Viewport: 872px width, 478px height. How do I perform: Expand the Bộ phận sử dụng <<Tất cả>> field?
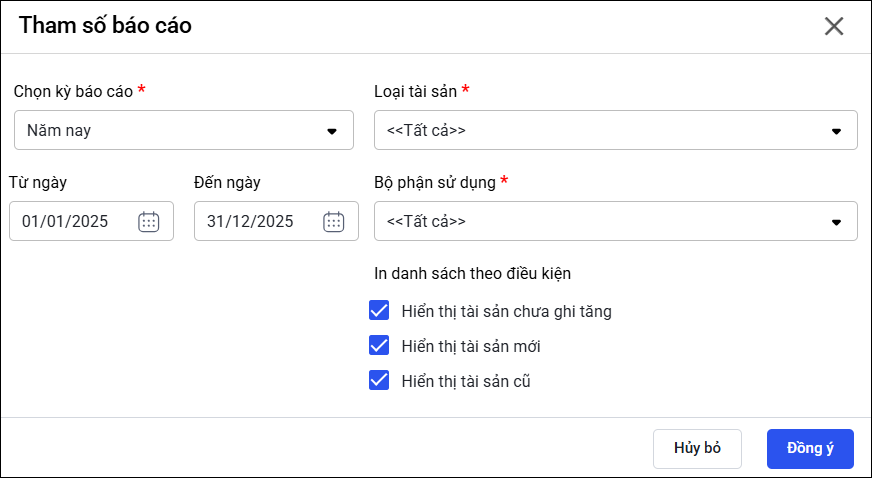pos(600,222)
